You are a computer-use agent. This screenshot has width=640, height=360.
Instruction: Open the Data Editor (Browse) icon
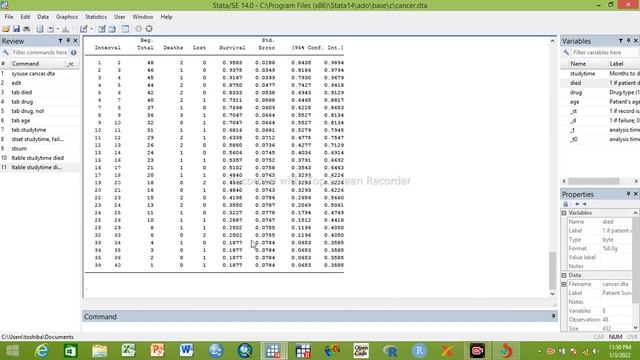(112, 29)
